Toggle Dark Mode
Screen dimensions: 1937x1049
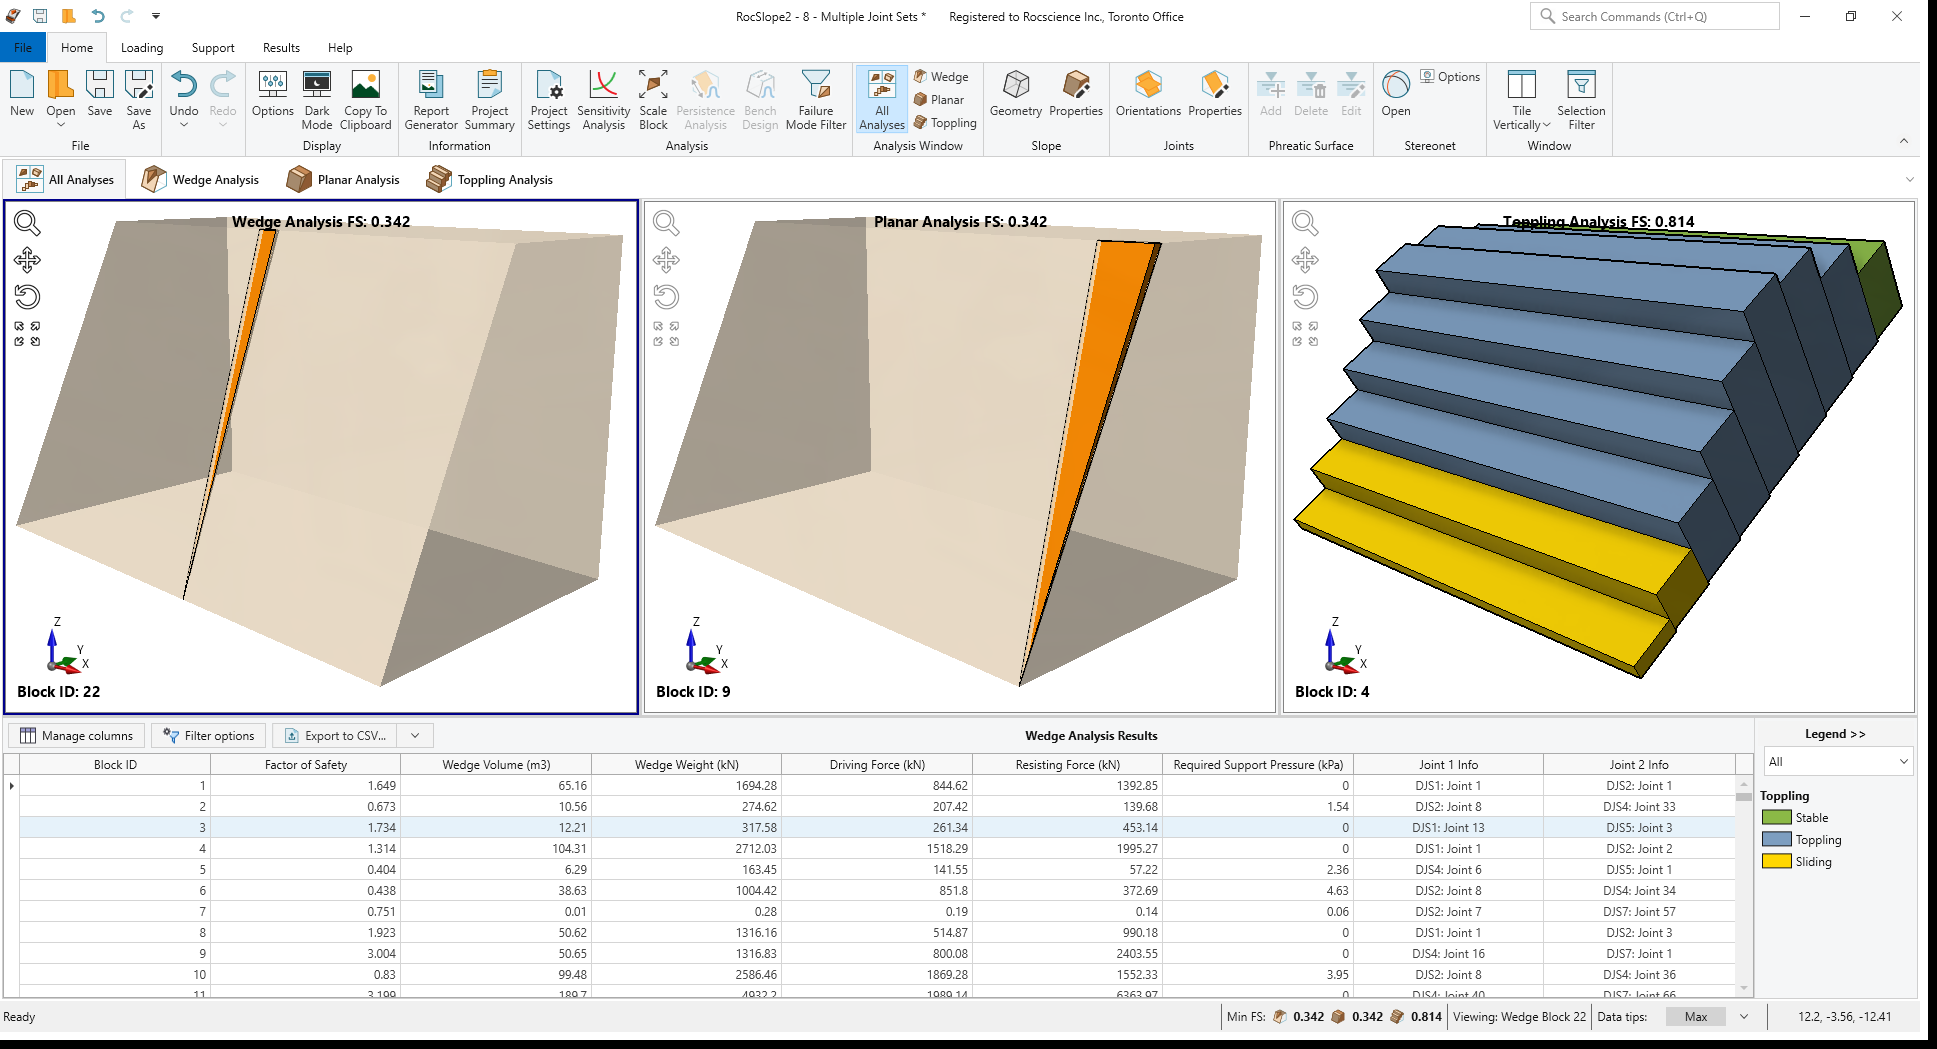pyautogui.click(x=317, y=100)
